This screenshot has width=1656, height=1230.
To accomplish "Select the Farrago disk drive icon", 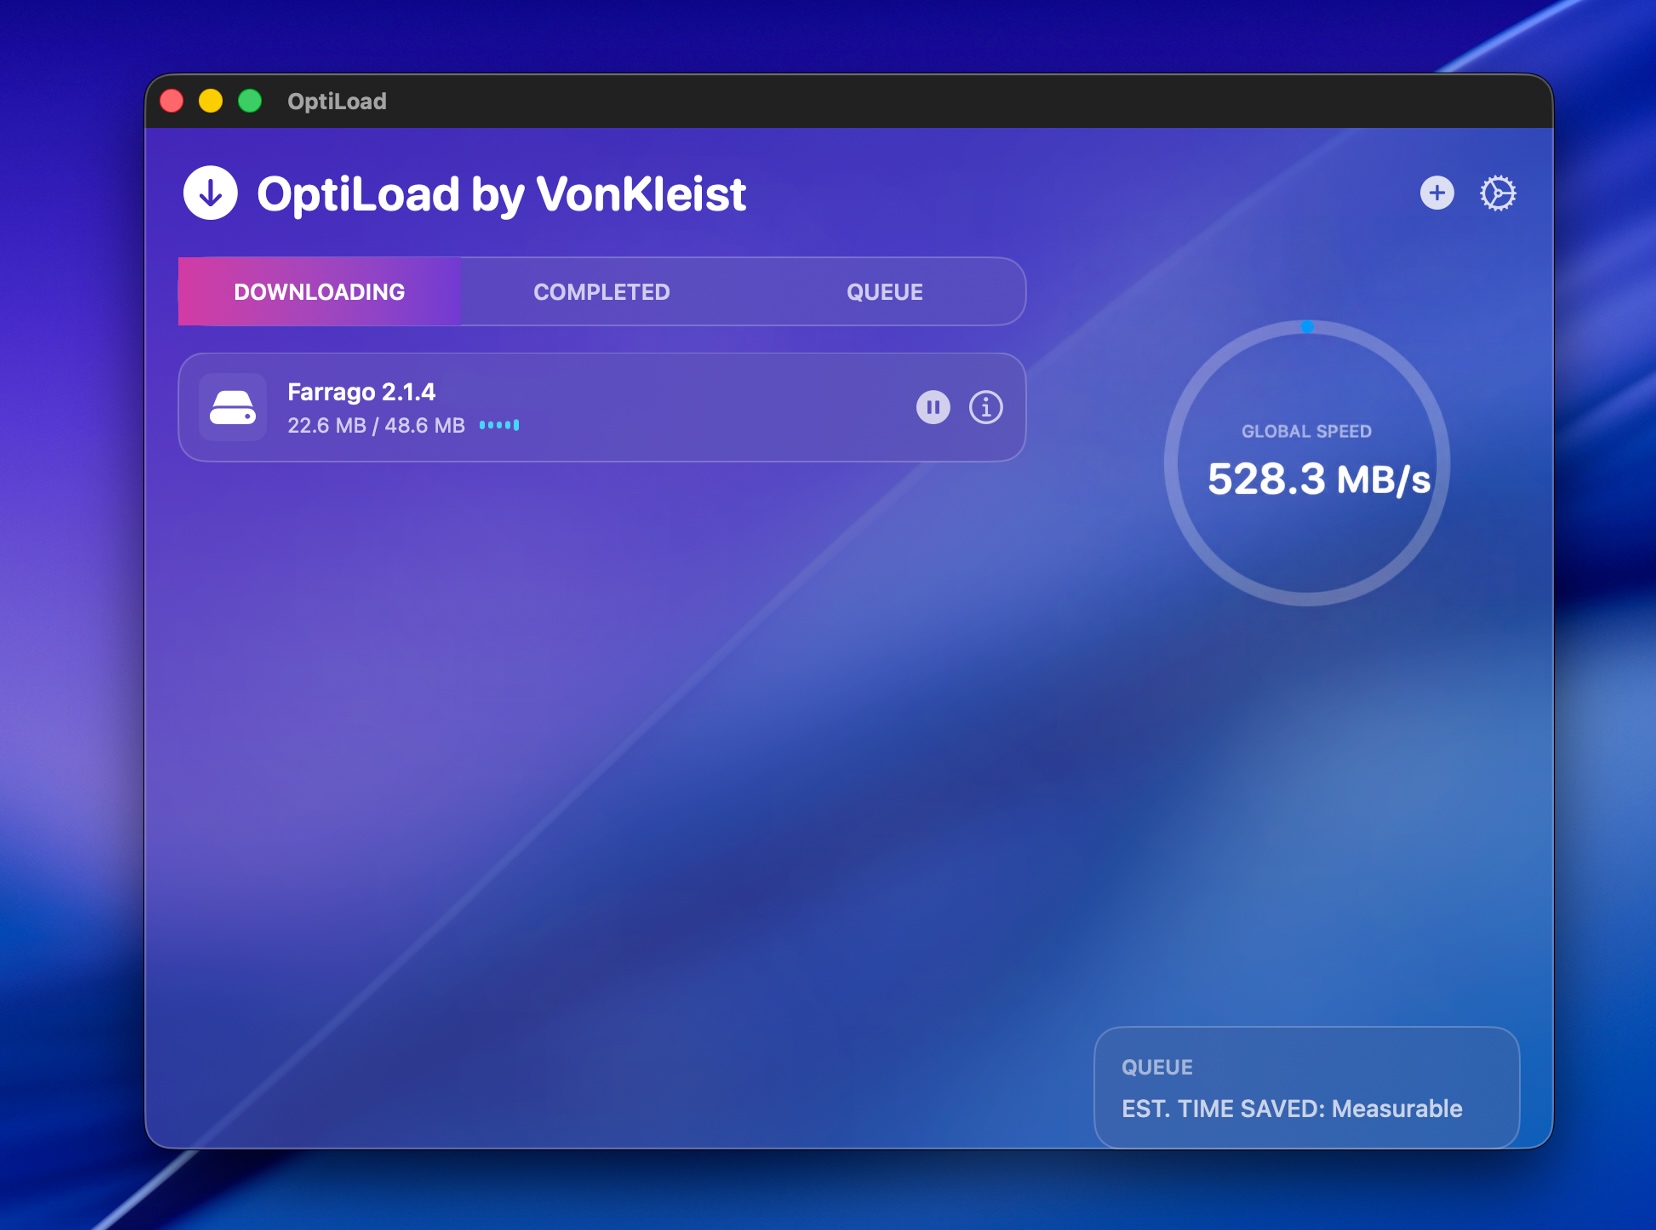I will point(233,407).
